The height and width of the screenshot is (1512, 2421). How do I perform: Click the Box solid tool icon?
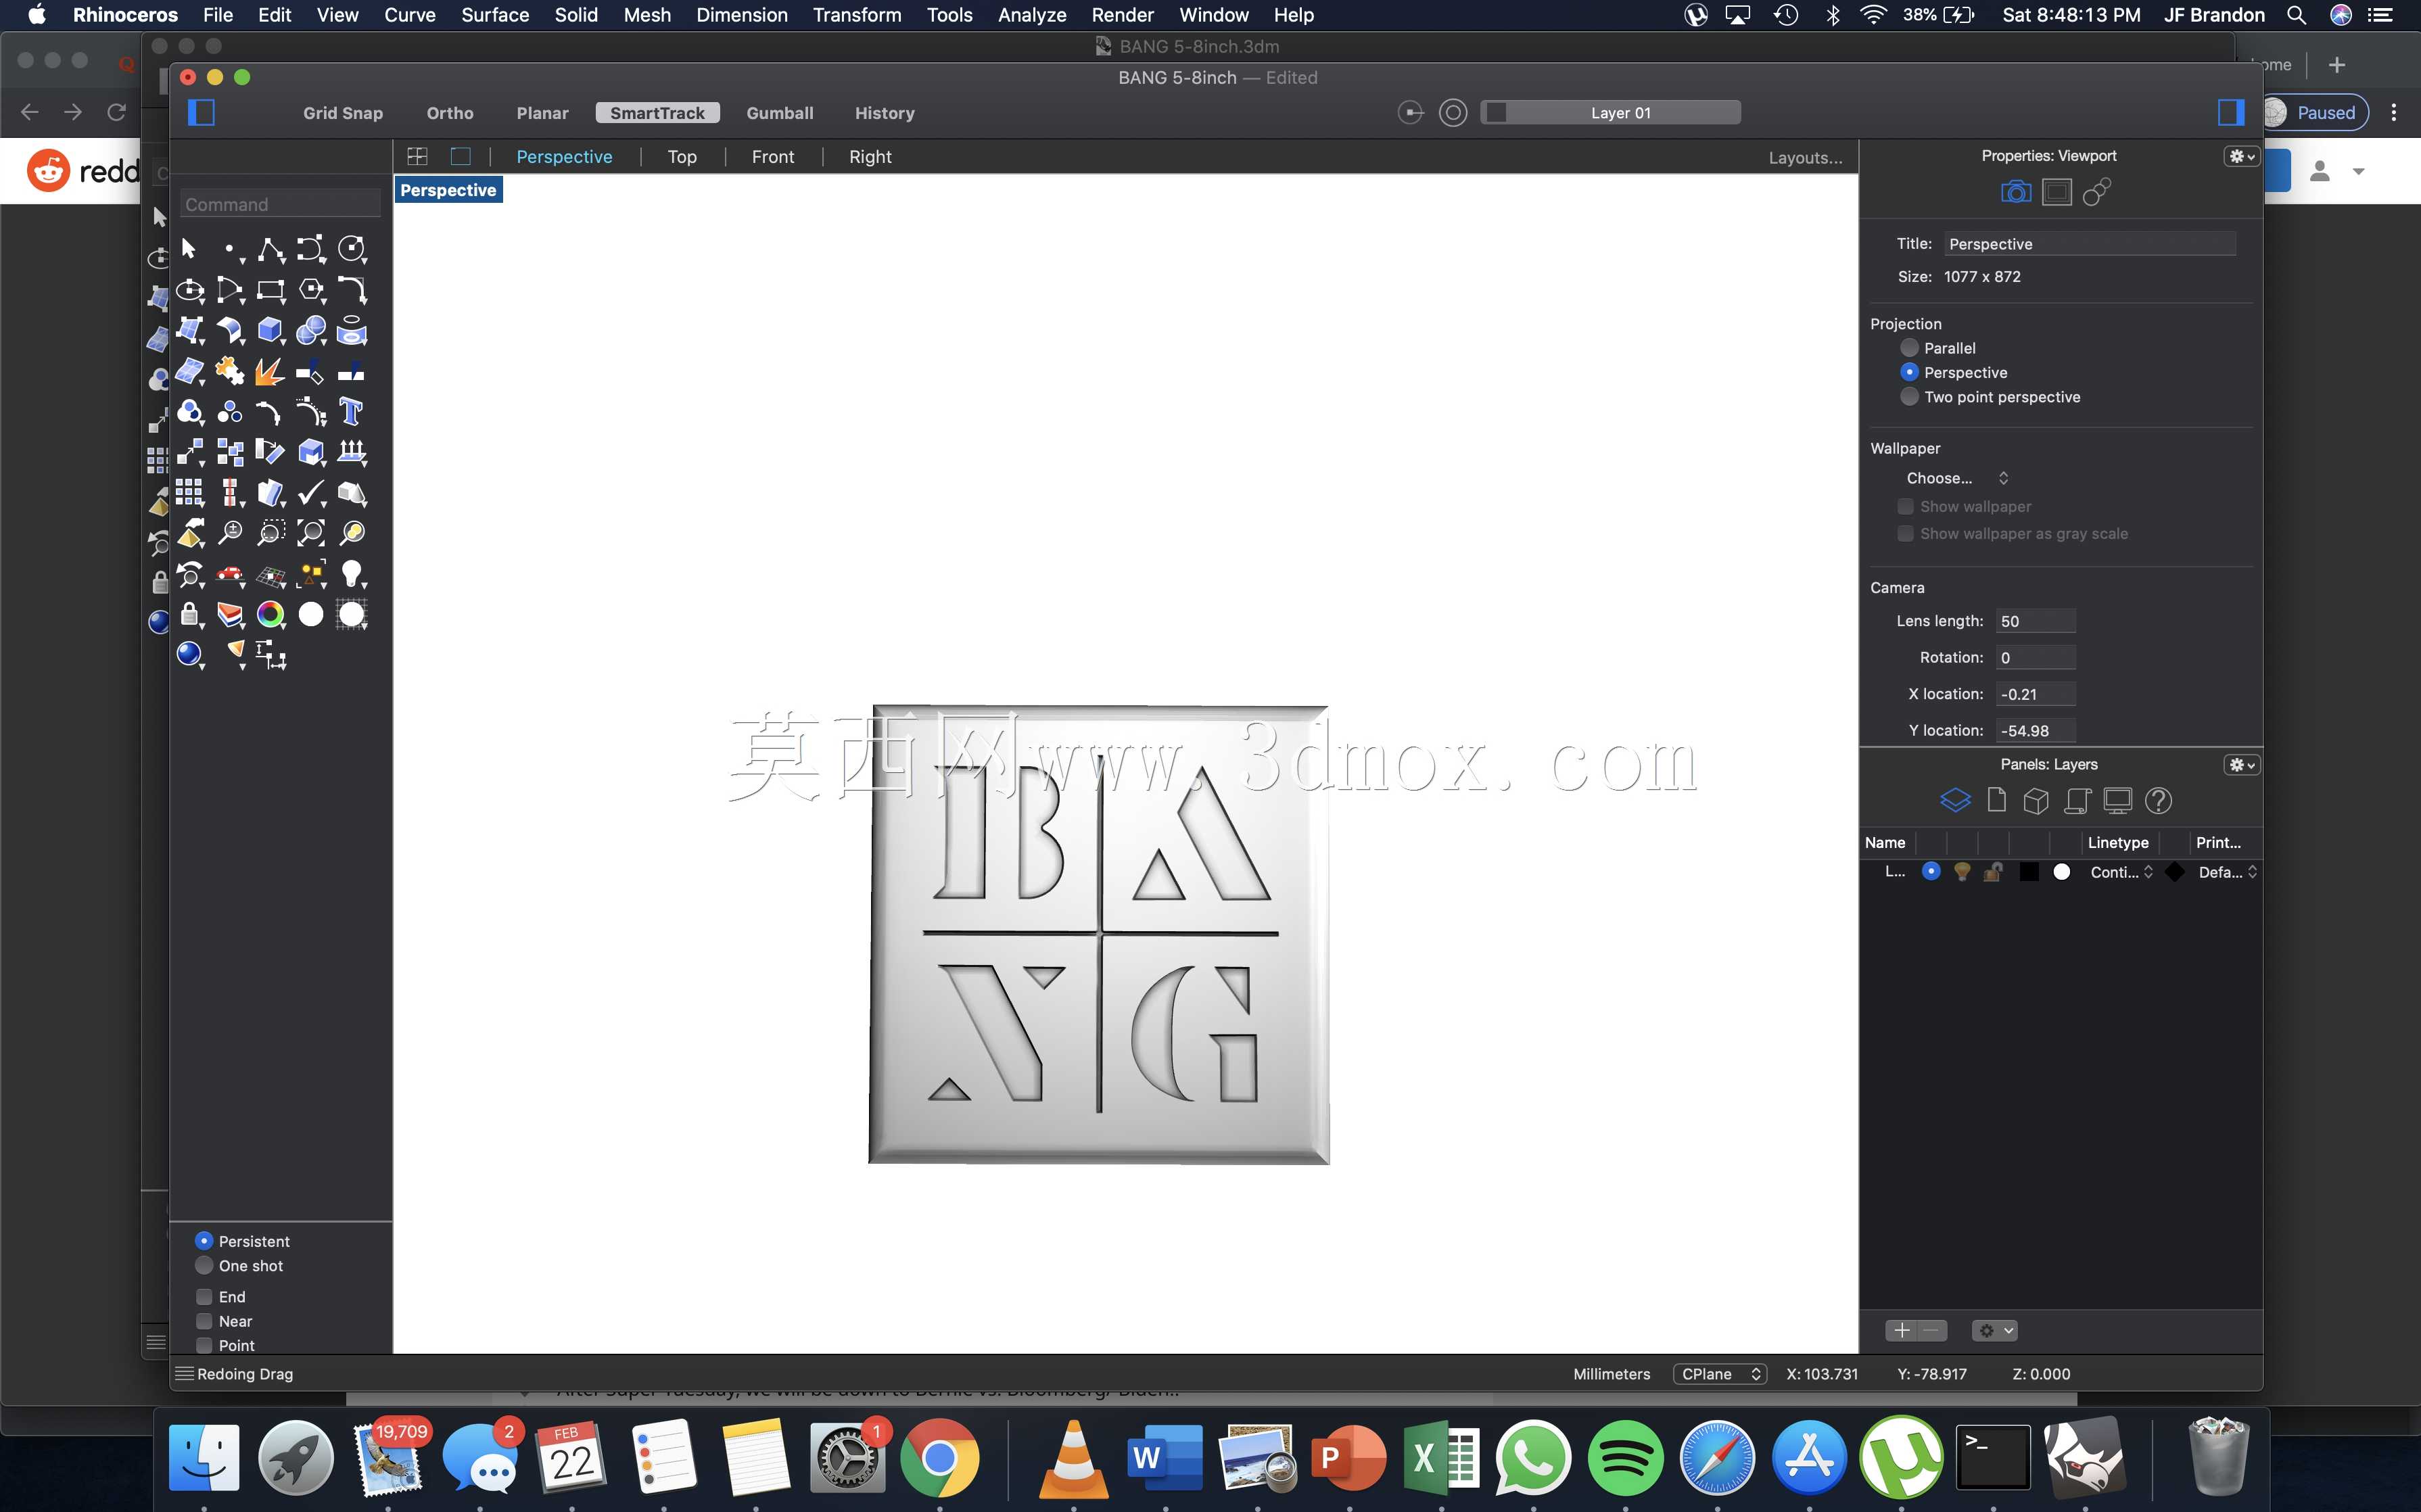[x=271, y=330]
